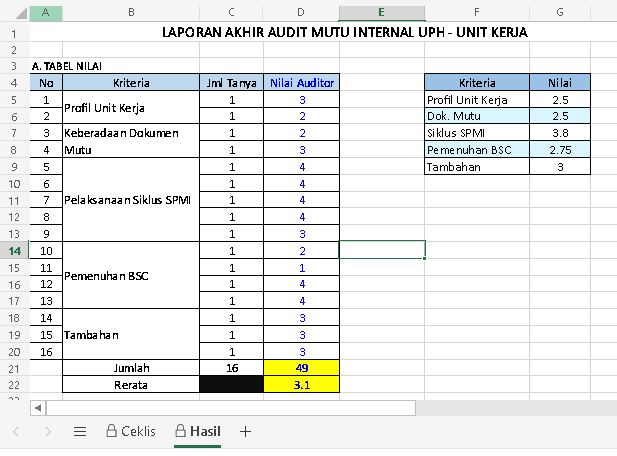Click the yellow Rerata value 3.1 cell
This screenshot has width=617, height=456.
click(x=301, y=384)
